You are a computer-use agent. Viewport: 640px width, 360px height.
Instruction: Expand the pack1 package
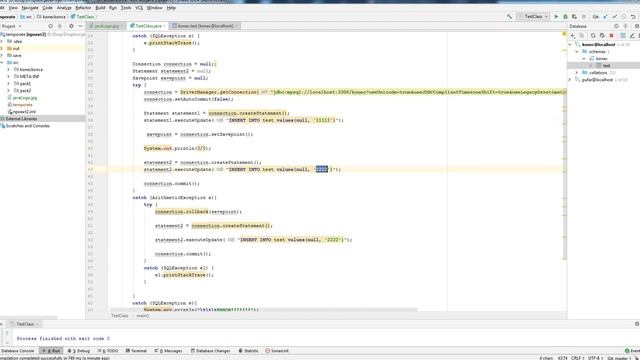(x=9, y=83)
